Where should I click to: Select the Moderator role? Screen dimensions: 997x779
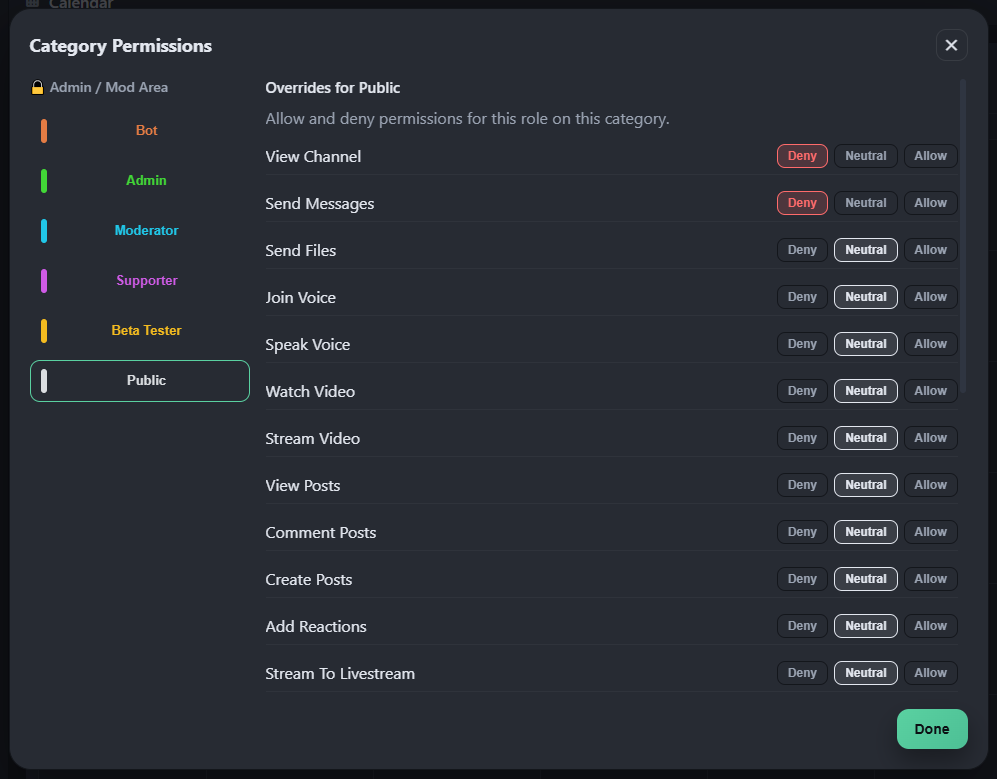(146, 231)
